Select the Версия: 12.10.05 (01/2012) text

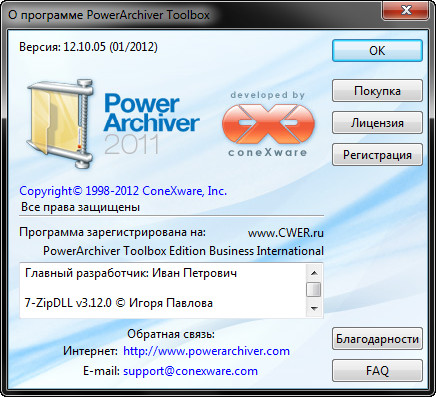pos(88,47)
